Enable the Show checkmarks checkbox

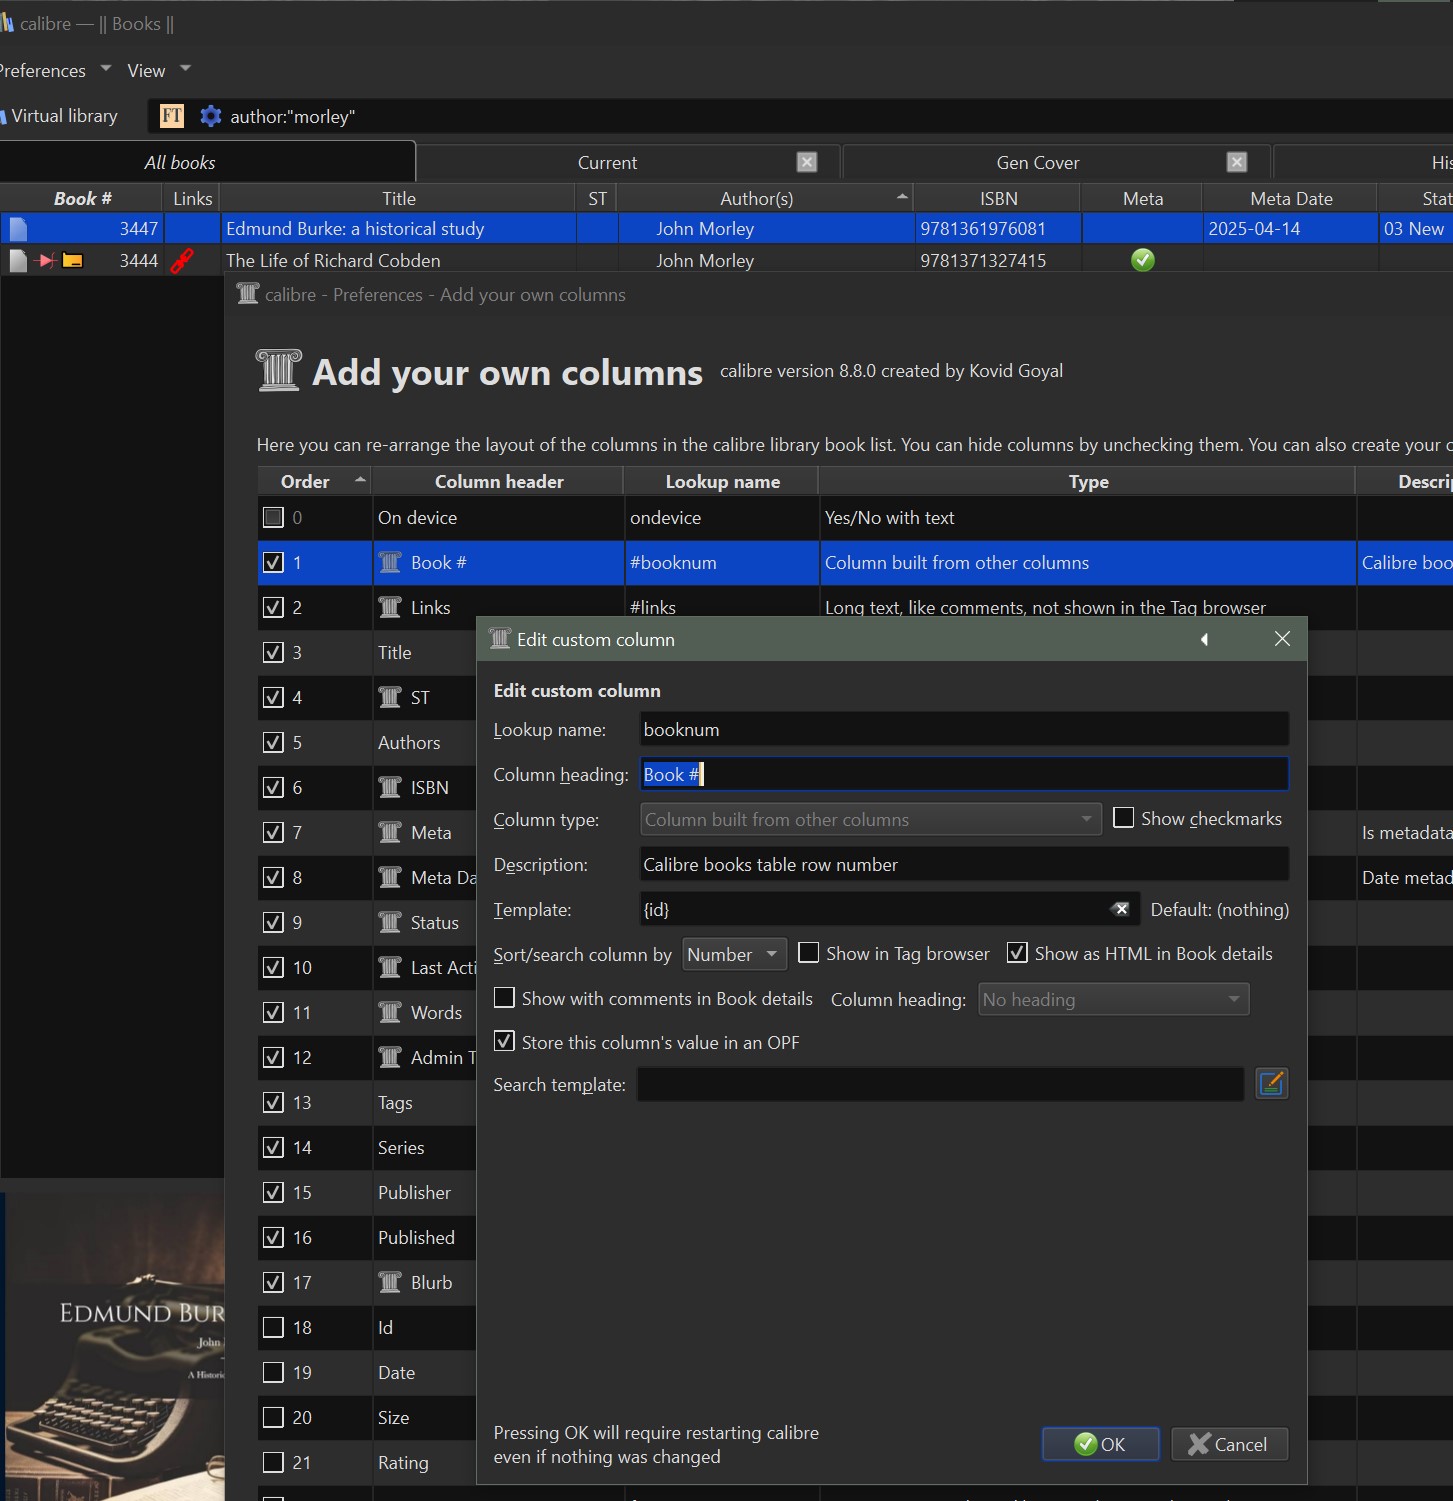[x=1124, y=818]
